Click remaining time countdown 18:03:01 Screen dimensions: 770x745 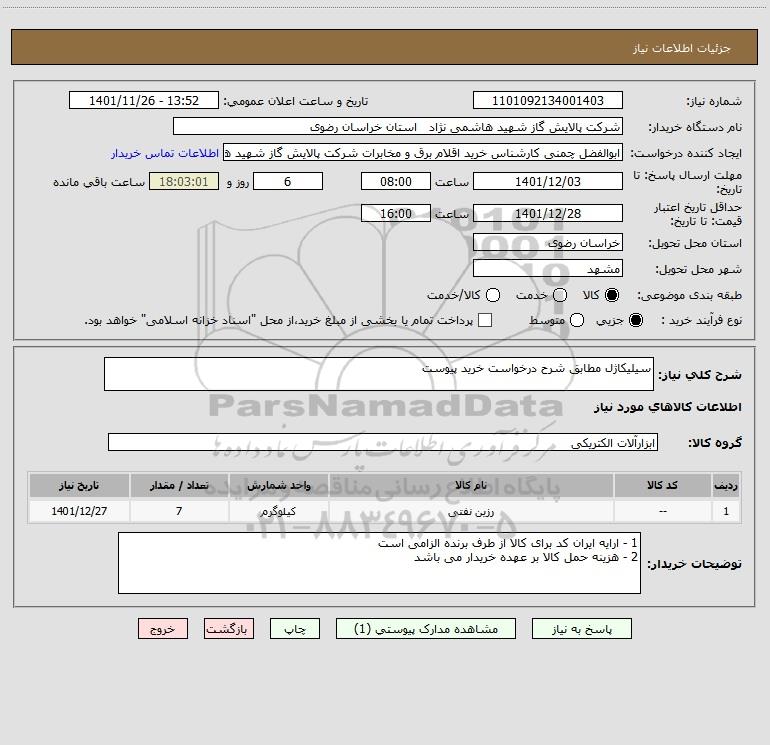[184, 181]
